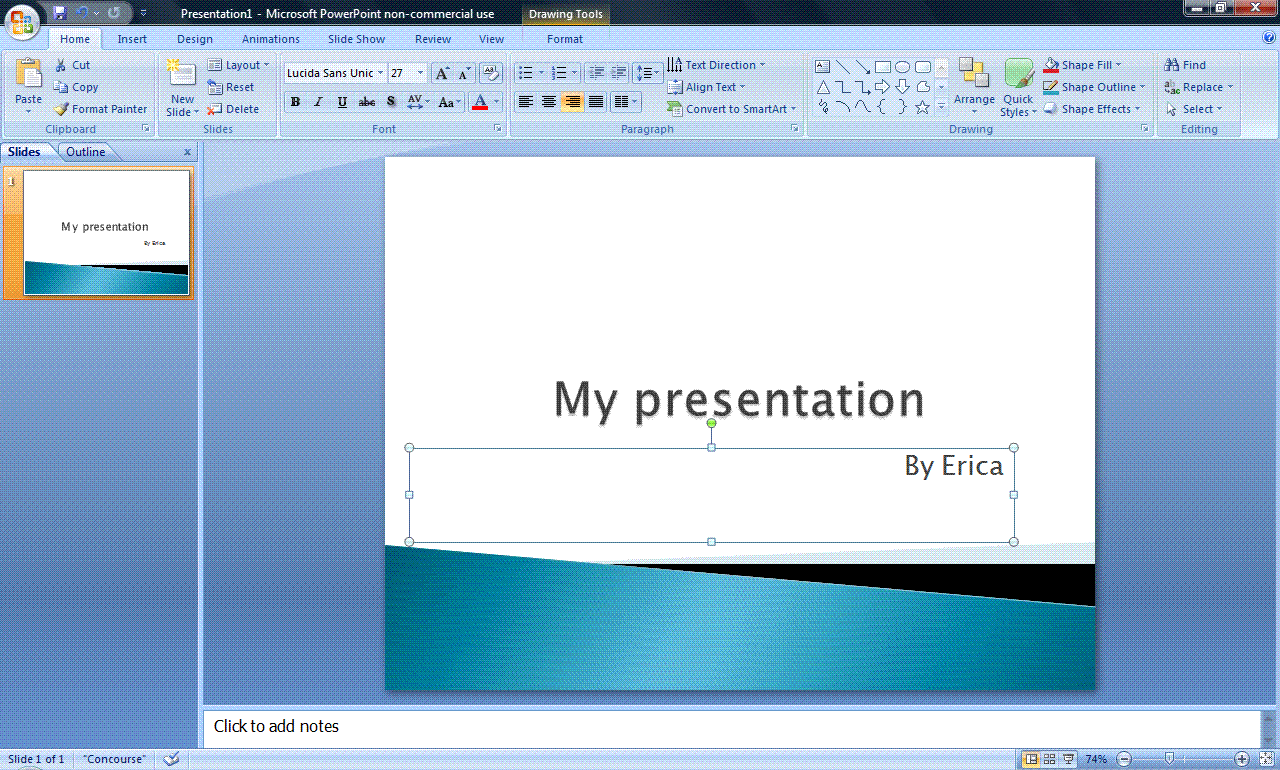Click the Strikethrough formatting icon
Image resolution: width=1280 pixels, height=770 pixels.
pyautogui.click(x=366, y=101)
